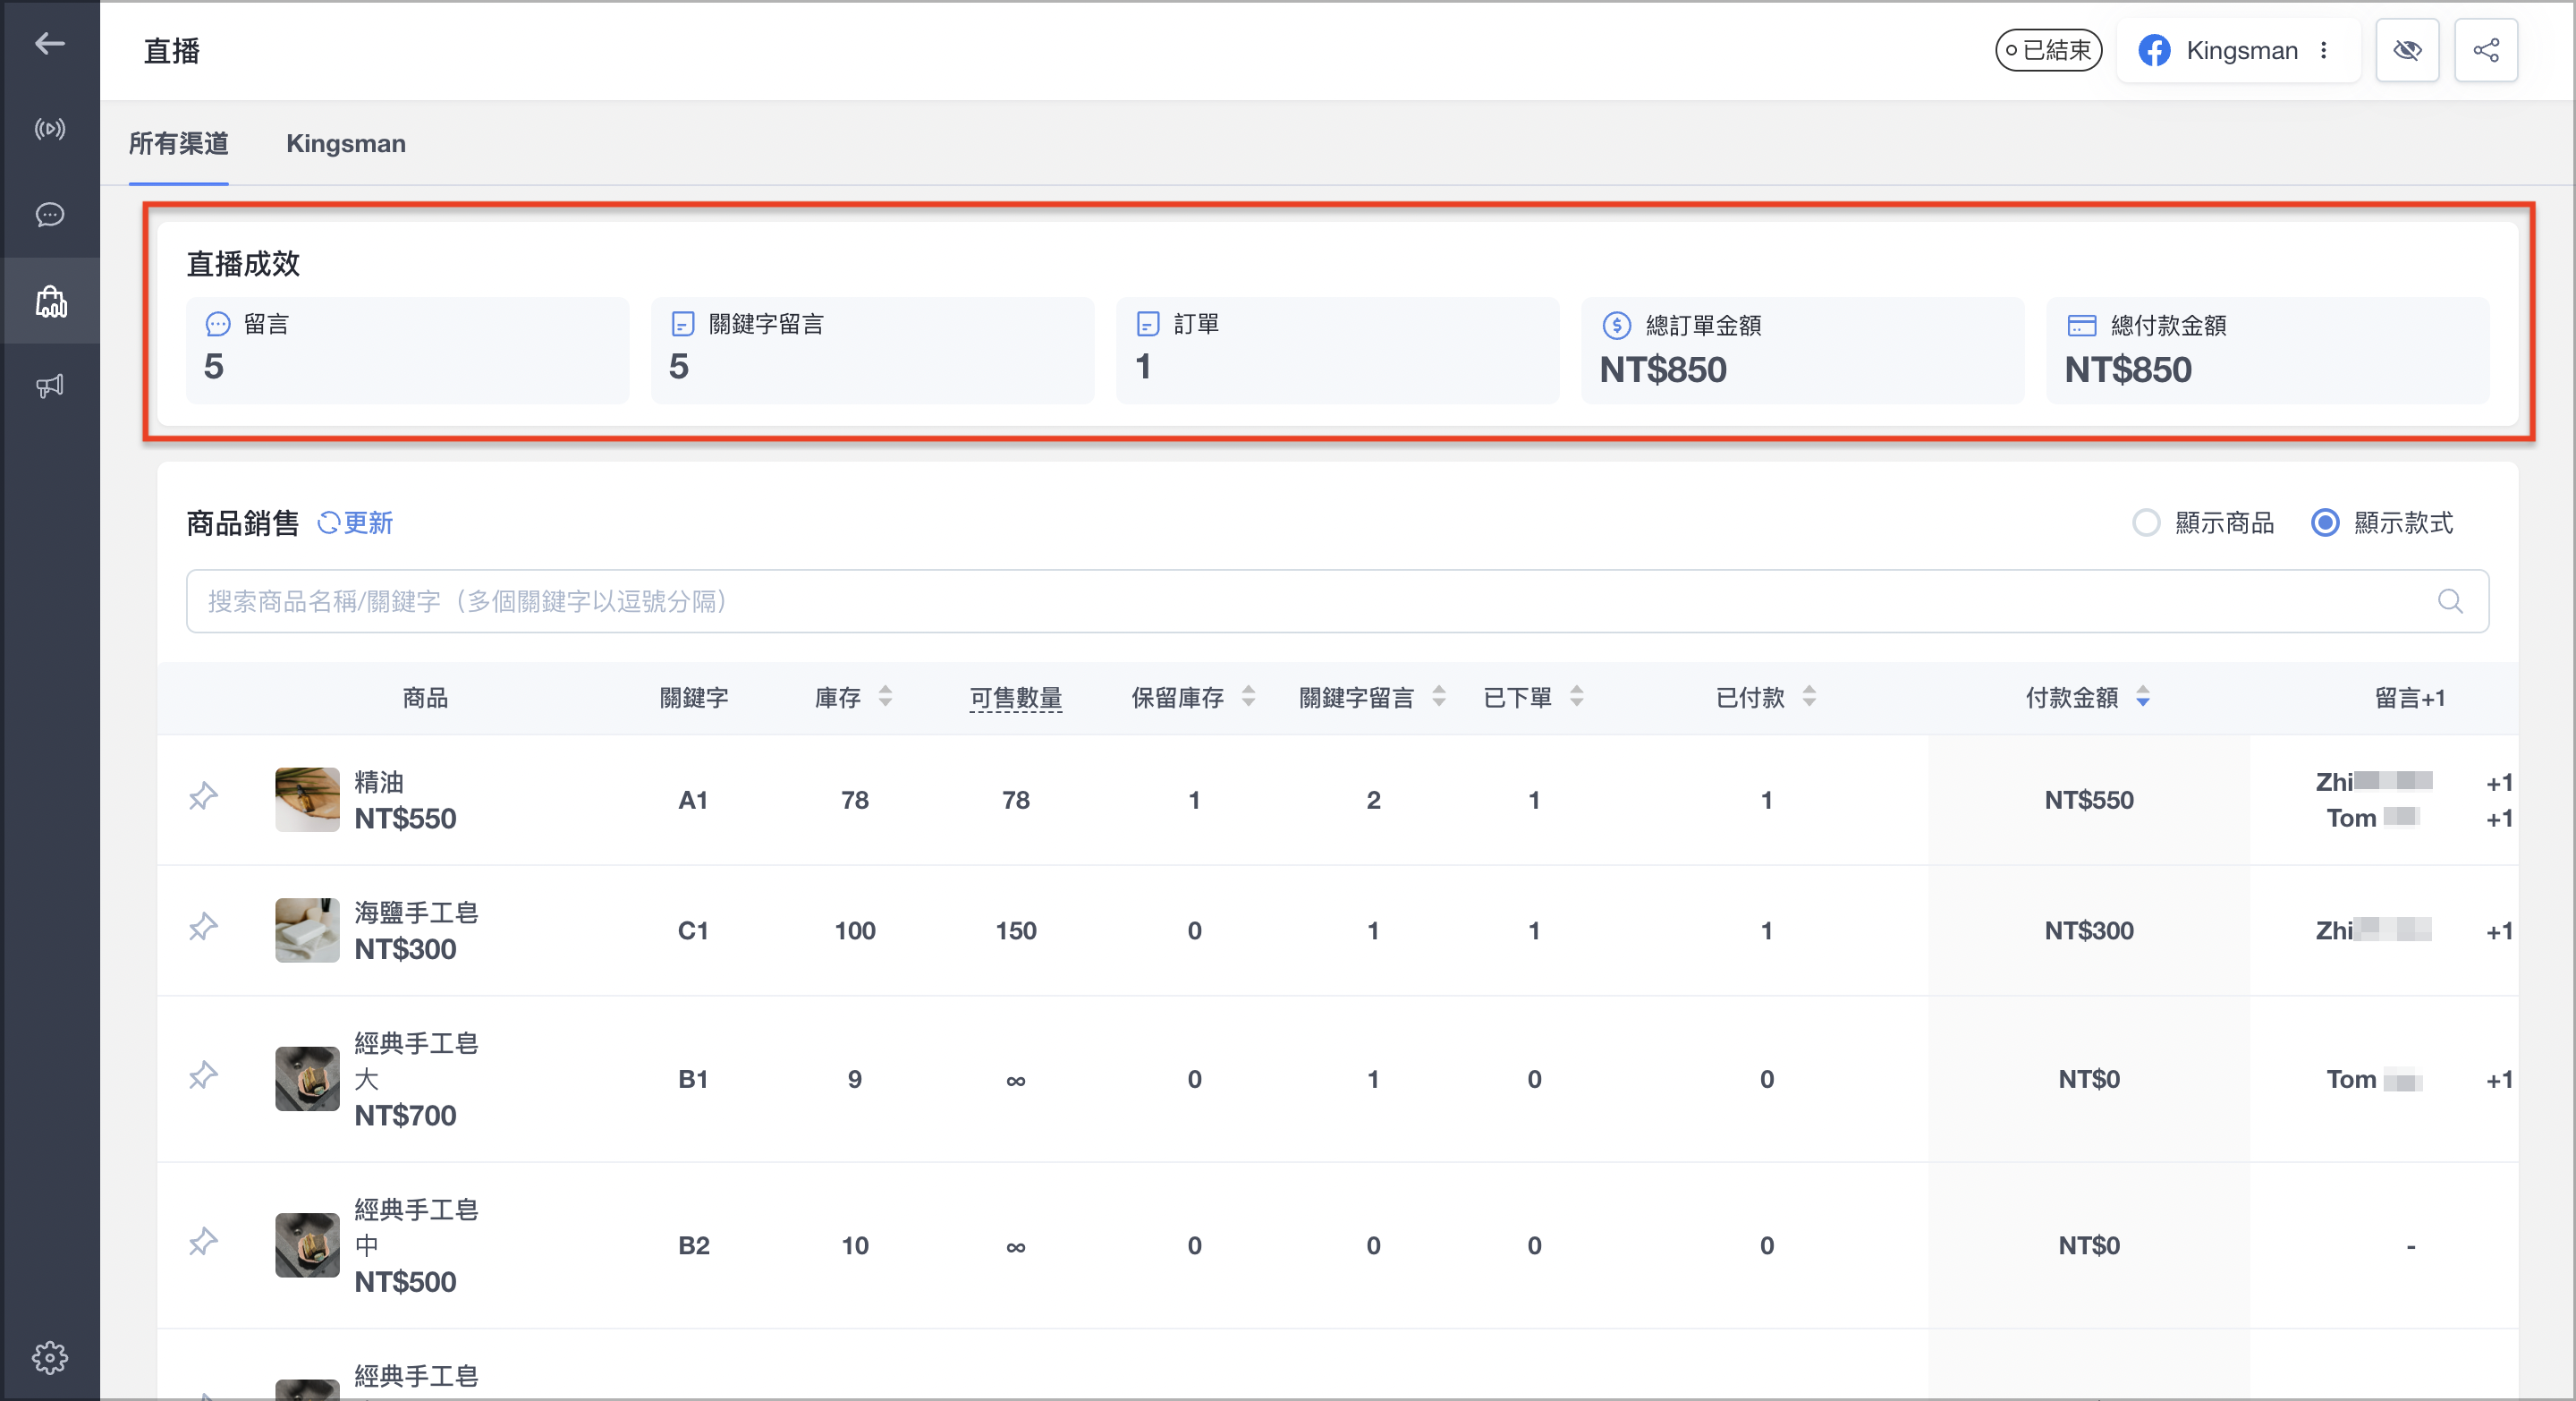The image size is (2576, 1401).
Task: Select the 顯示商品 radio option
Action: [2146, 523]
